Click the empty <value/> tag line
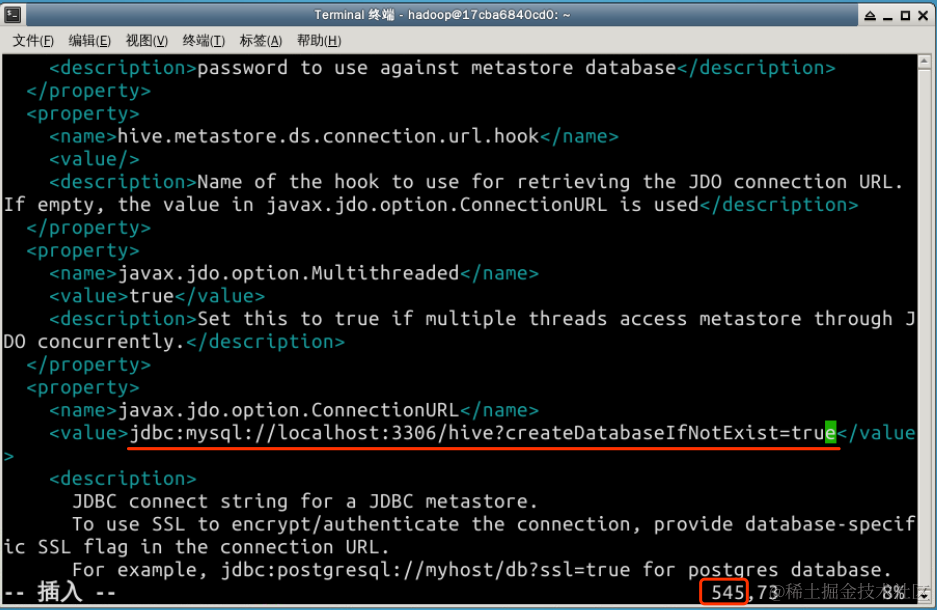 [x=94, y=159]
